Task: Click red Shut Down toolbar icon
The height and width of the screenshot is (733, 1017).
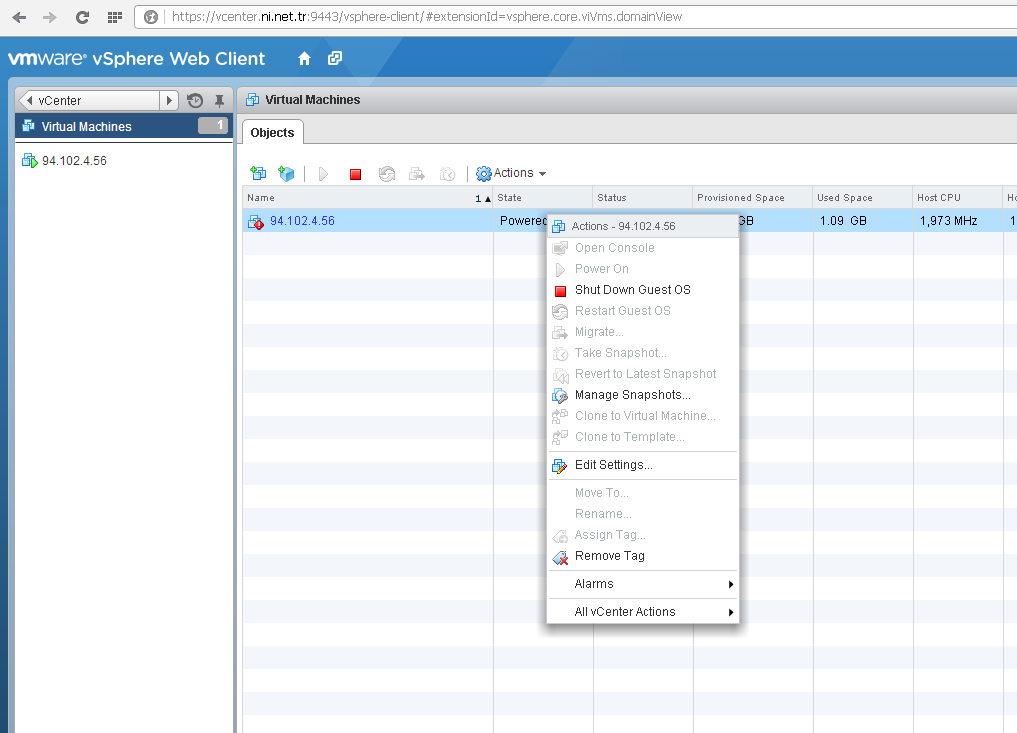Action: tap(355, 174)
